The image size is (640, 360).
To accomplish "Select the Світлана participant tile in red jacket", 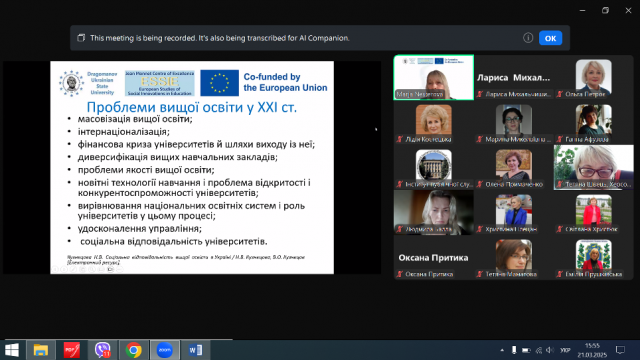I will 593,212.
